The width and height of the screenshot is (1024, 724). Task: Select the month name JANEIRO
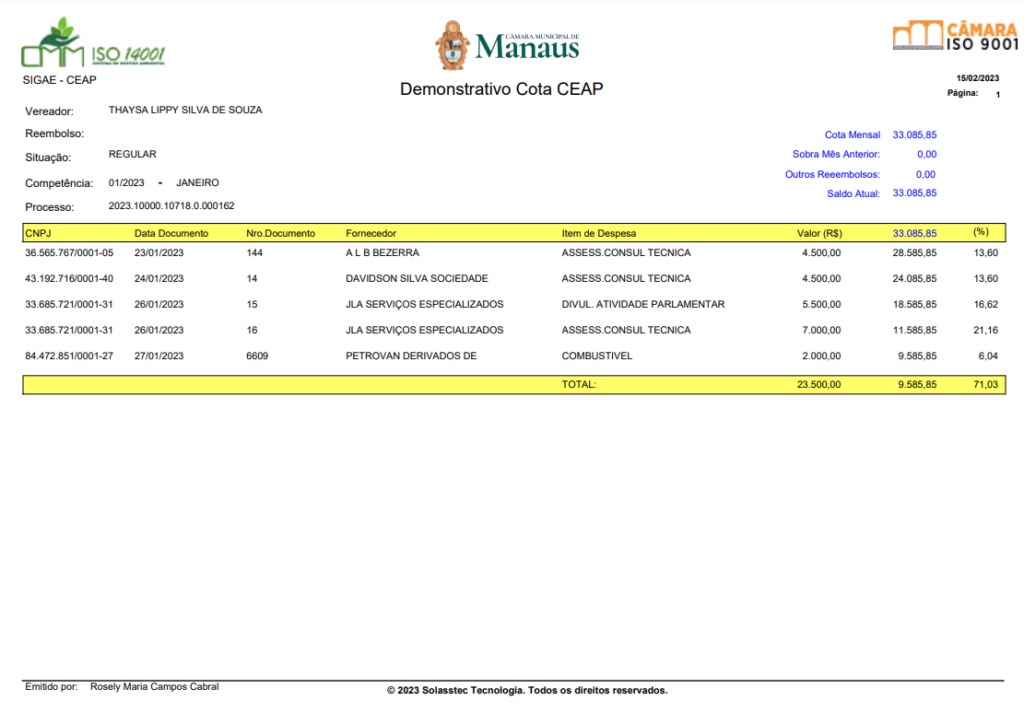198,183
